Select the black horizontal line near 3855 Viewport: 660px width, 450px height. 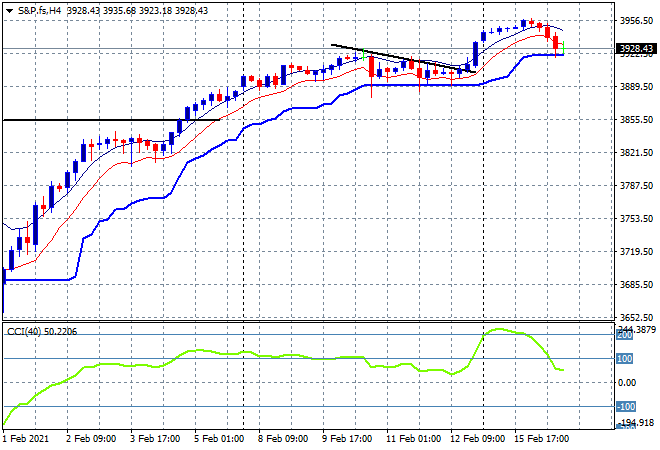[90, 120]
